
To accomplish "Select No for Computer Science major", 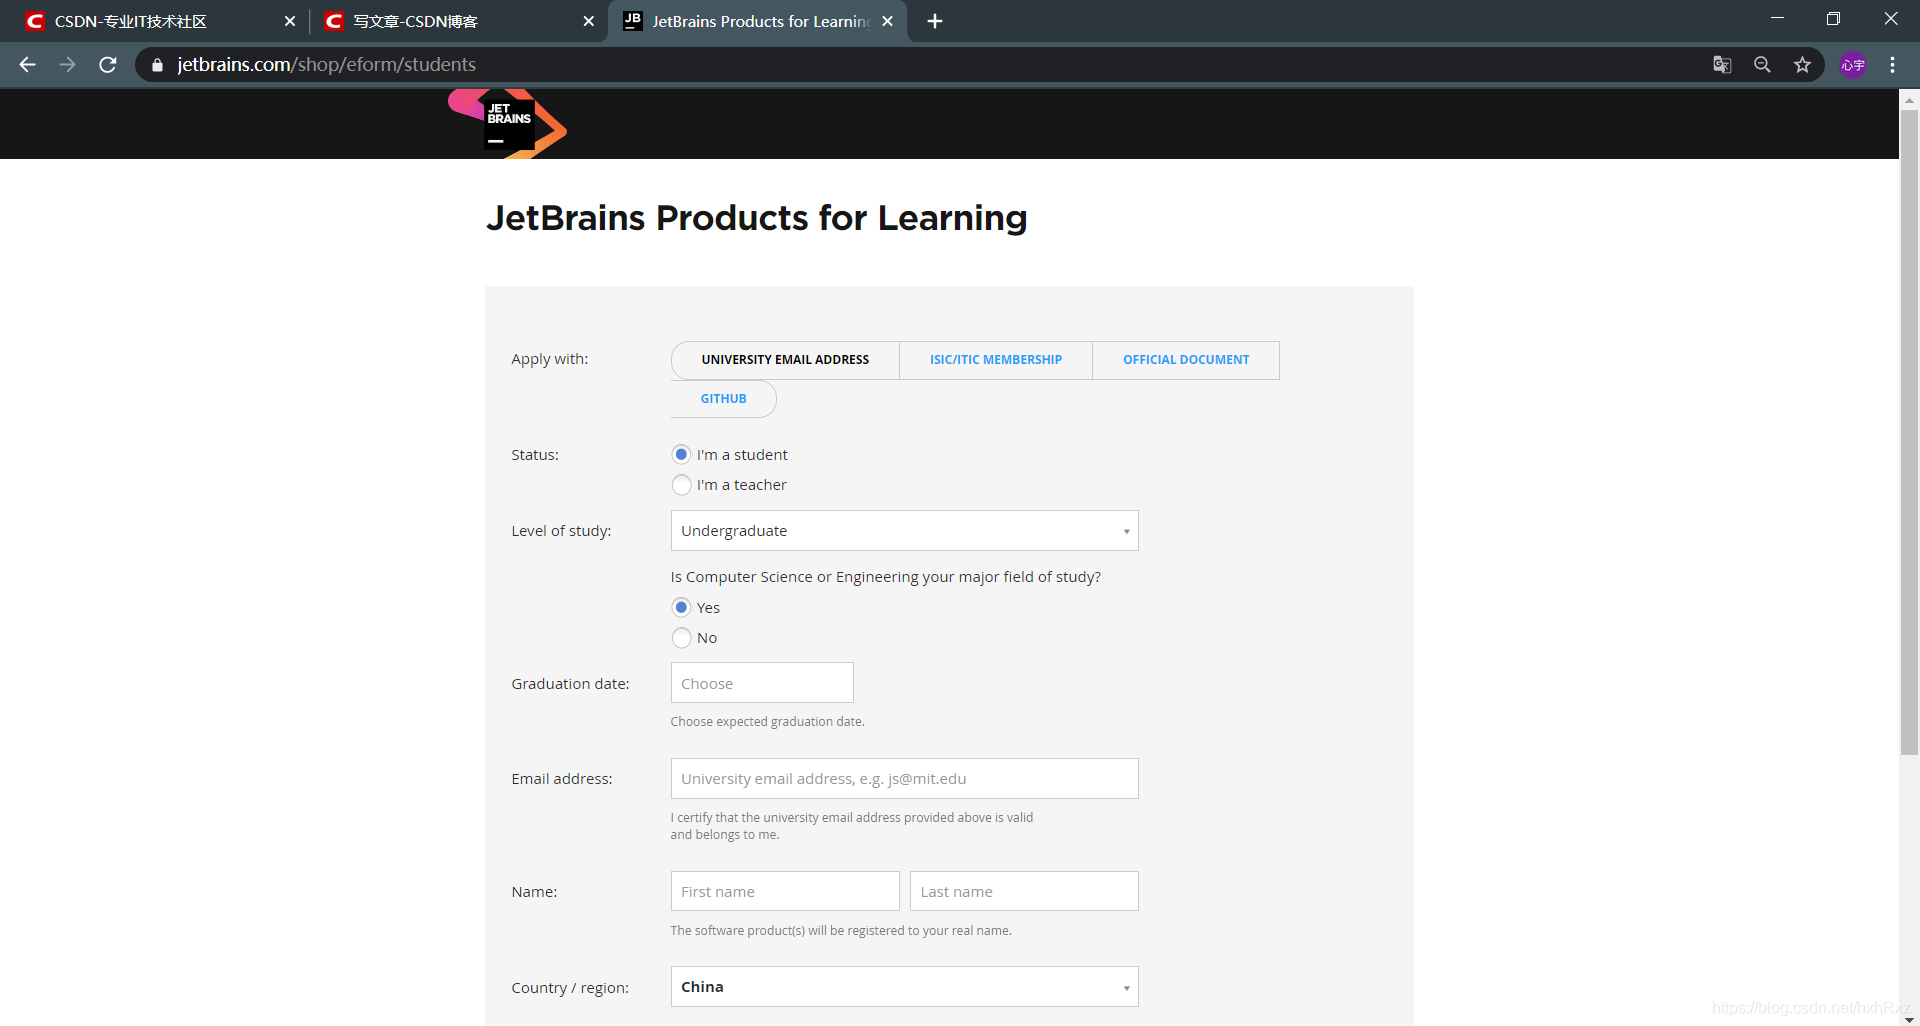I will (682, 638).
